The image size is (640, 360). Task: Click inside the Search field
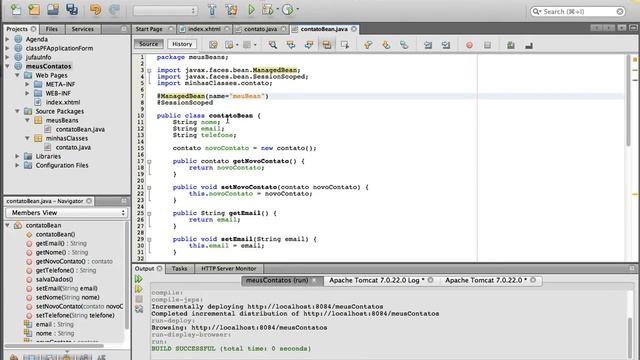click(x=577, y=11)
